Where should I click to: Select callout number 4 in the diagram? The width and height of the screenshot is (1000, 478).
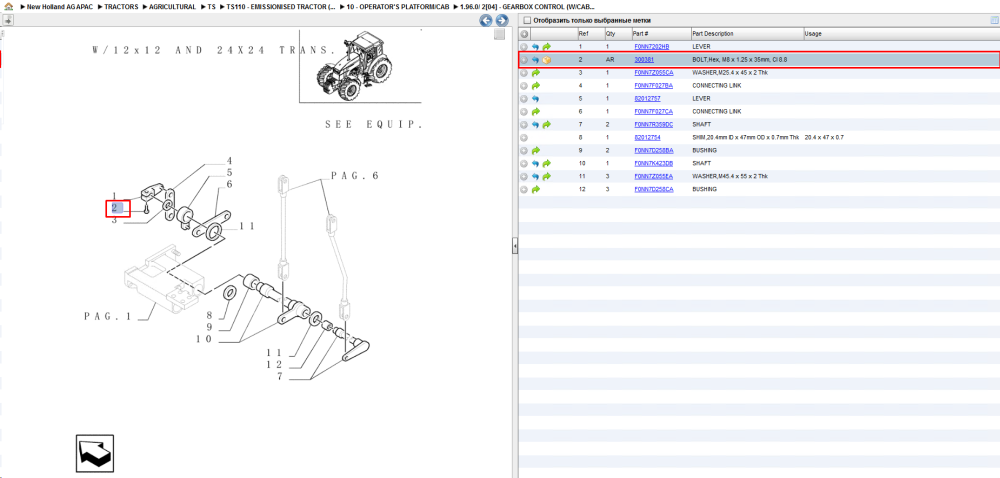[x=229, y=161]
